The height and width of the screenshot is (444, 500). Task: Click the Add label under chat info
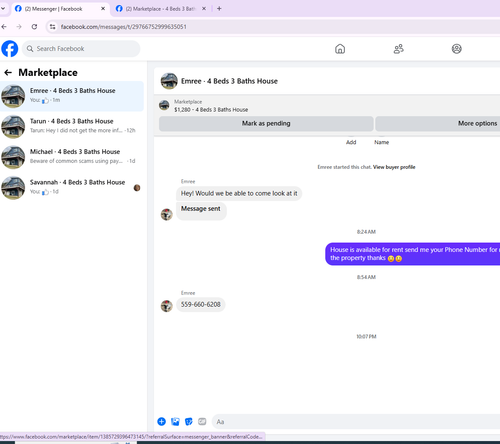pos(351,142)
